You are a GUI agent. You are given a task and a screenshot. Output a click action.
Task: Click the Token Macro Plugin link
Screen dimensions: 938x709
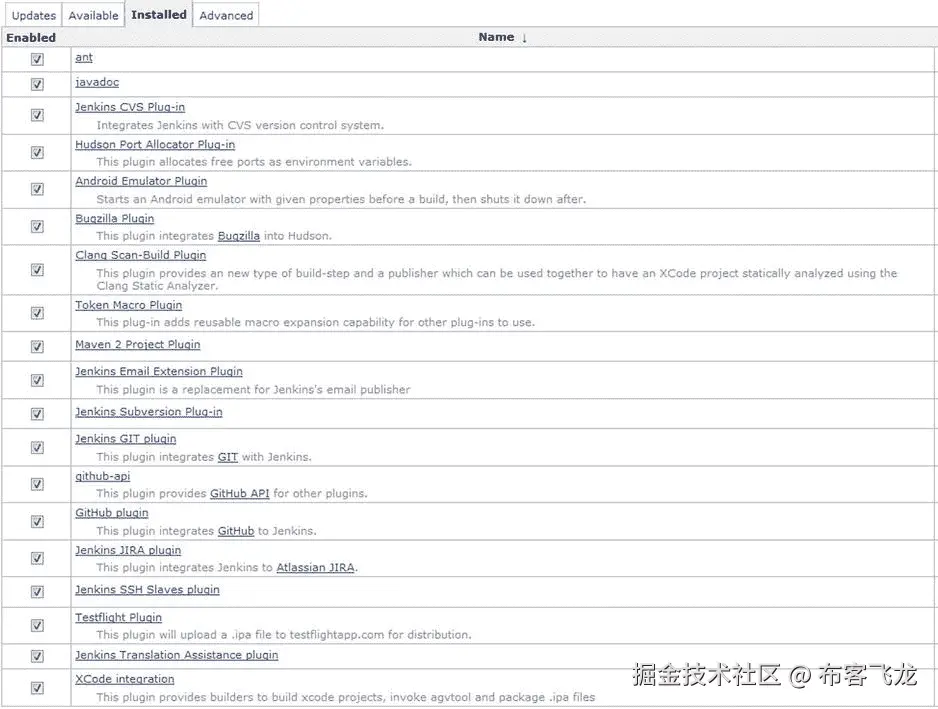pos(129,305)
